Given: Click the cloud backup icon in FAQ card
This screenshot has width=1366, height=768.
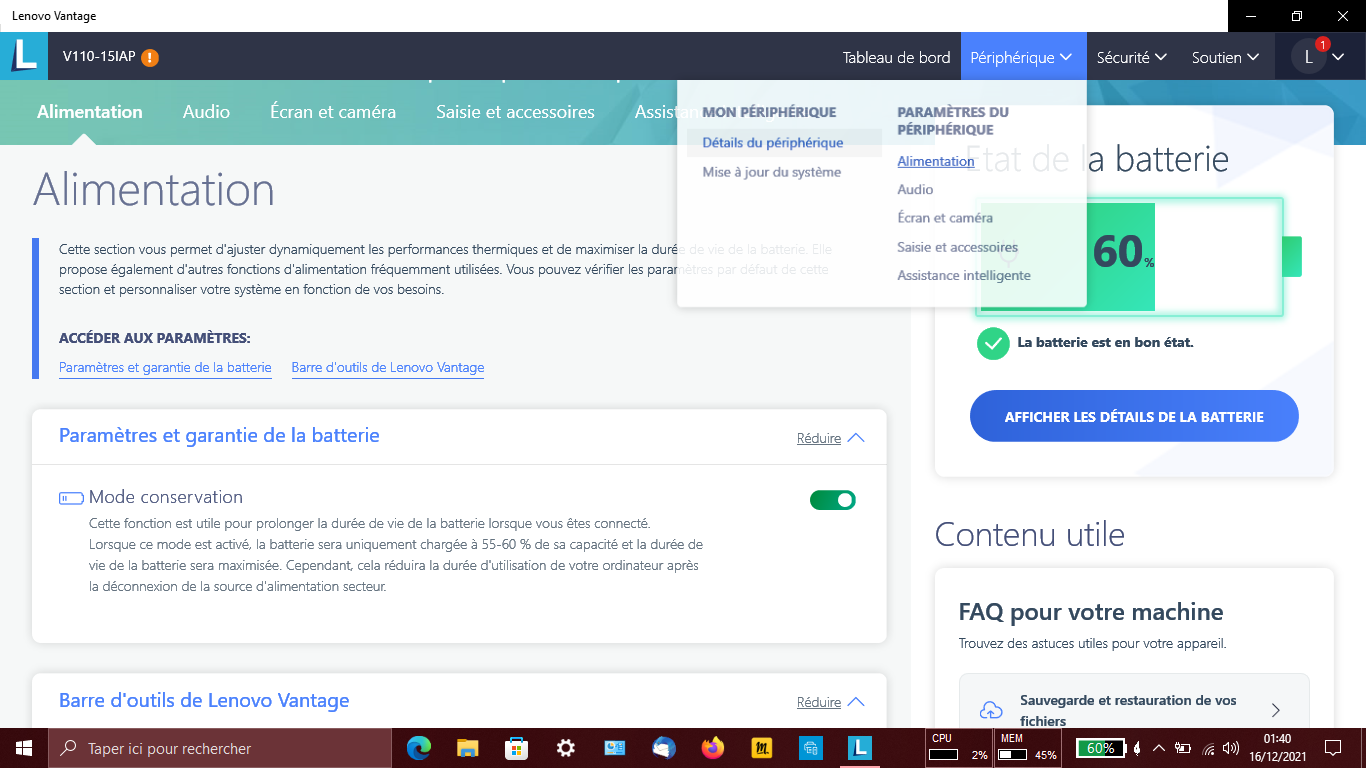Looking at the screenshot, I should [x=990, y=710].
